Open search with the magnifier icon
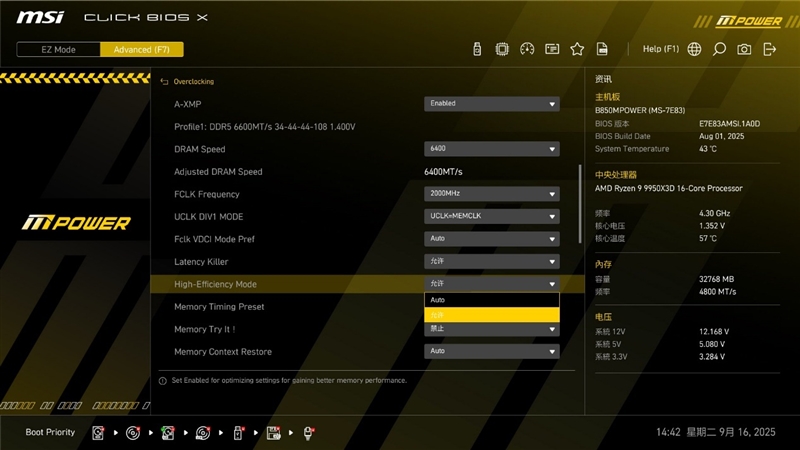The height and width of the screenshot is (450, 800). 719,49
